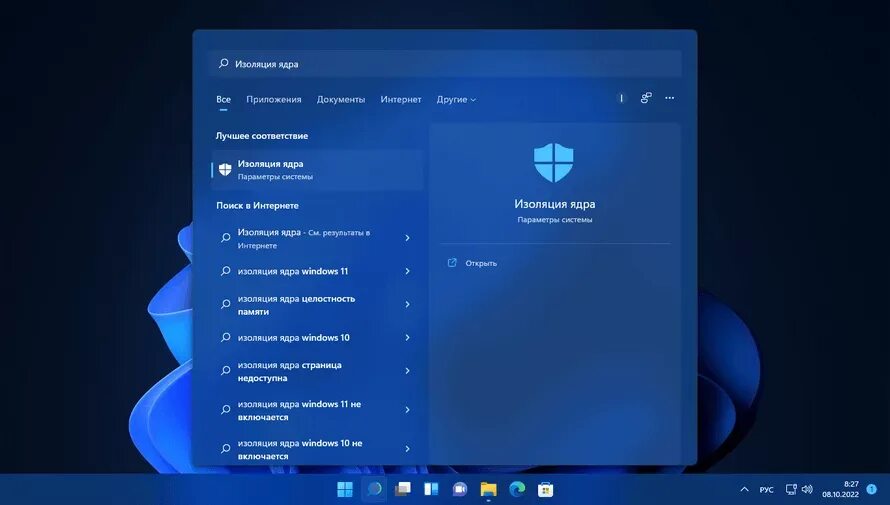Image resolution: width=890 pixels, height=505 pixels.
Task: Click Параметры системы text in preview pane
Action: pos(555,220)
